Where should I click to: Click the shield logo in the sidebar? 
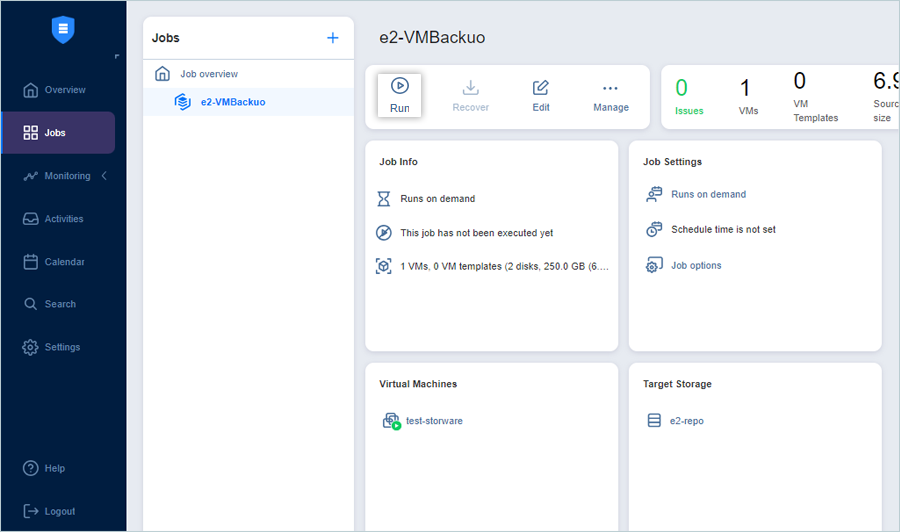click(x=63, y=29)
